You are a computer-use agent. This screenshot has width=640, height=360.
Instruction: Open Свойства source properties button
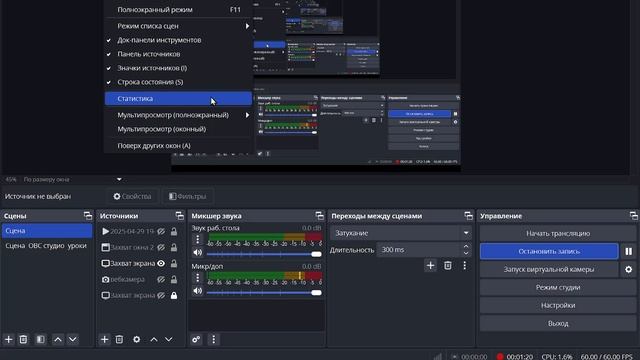tap(132, 196)
